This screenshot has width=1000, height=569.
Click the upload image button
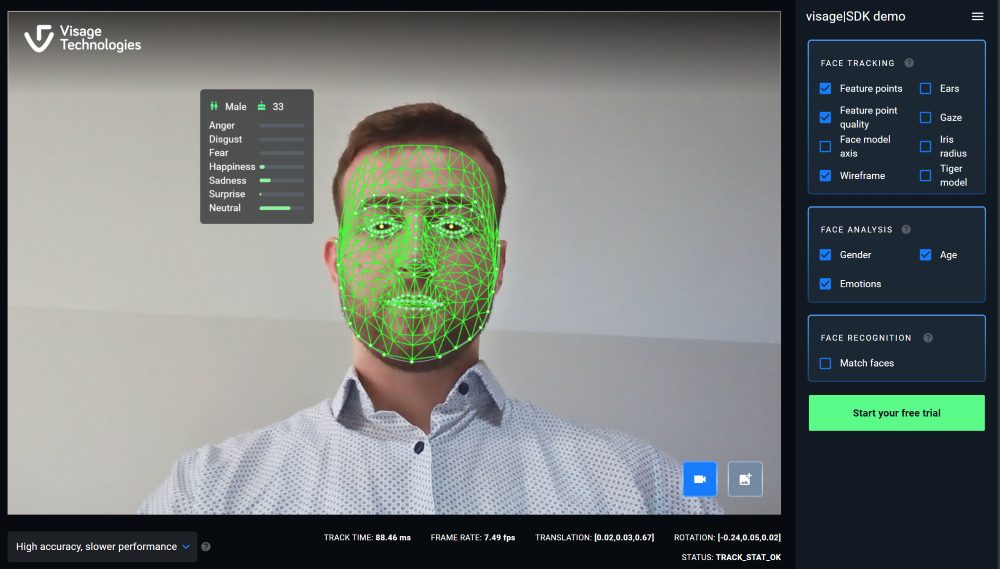(x=745, y=479)
